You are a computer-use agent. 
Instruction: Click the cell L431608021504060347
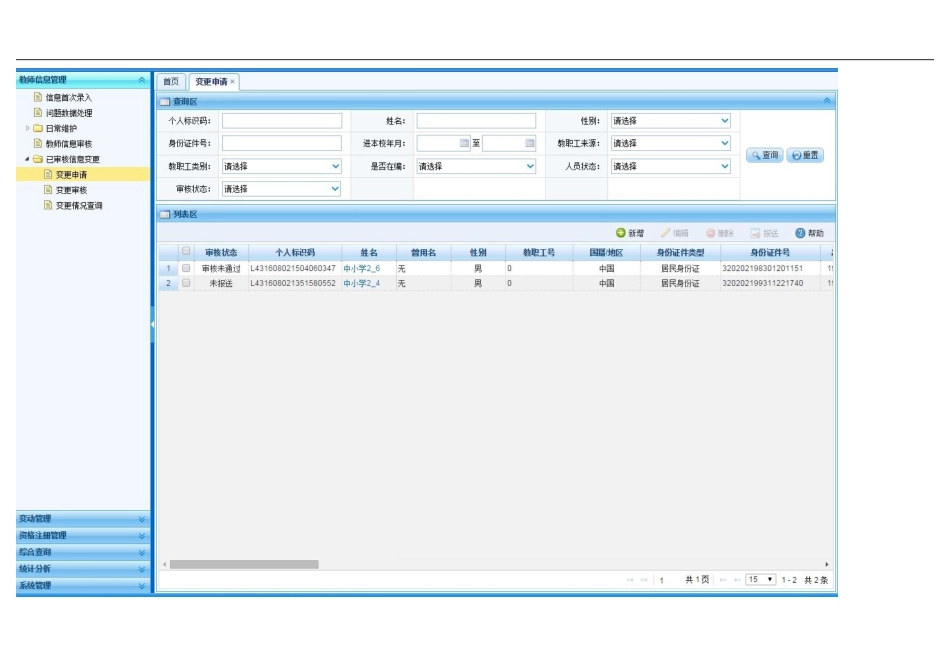click(x=293, y=268)
